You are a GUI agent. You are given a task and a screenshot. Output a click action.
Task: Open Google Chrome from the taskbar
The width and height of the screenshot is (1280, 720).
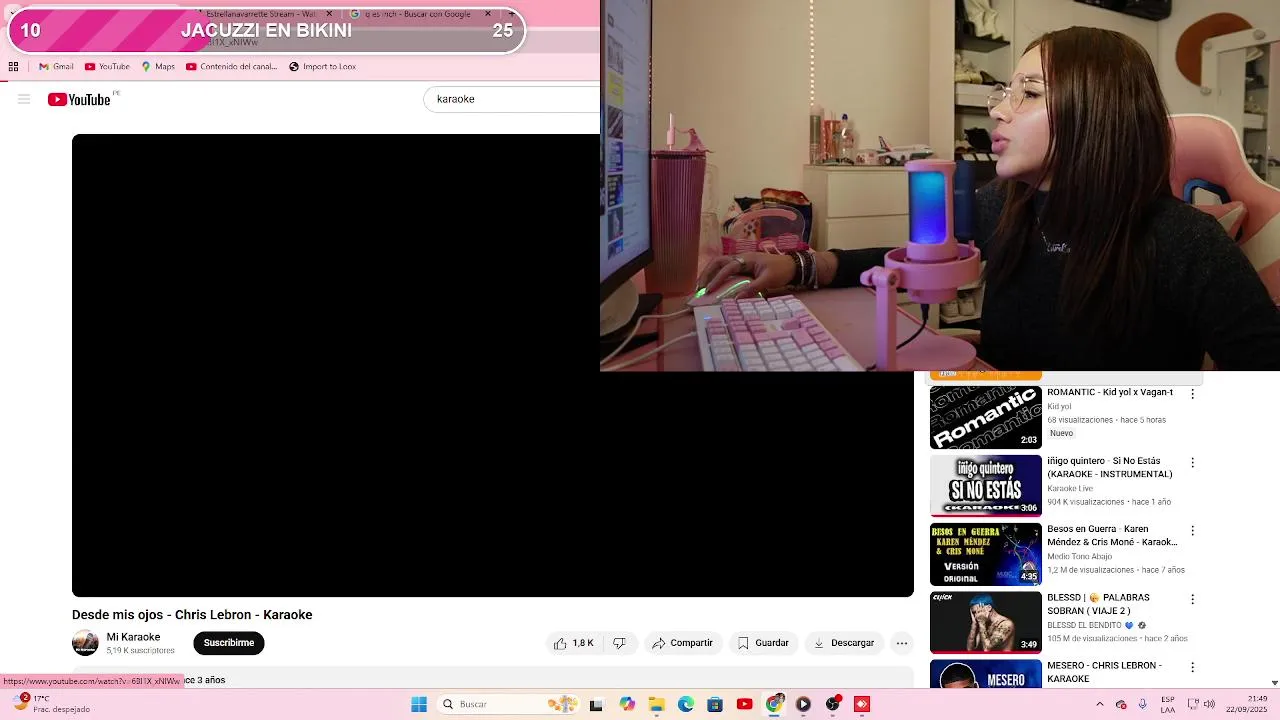click(774, 704)
